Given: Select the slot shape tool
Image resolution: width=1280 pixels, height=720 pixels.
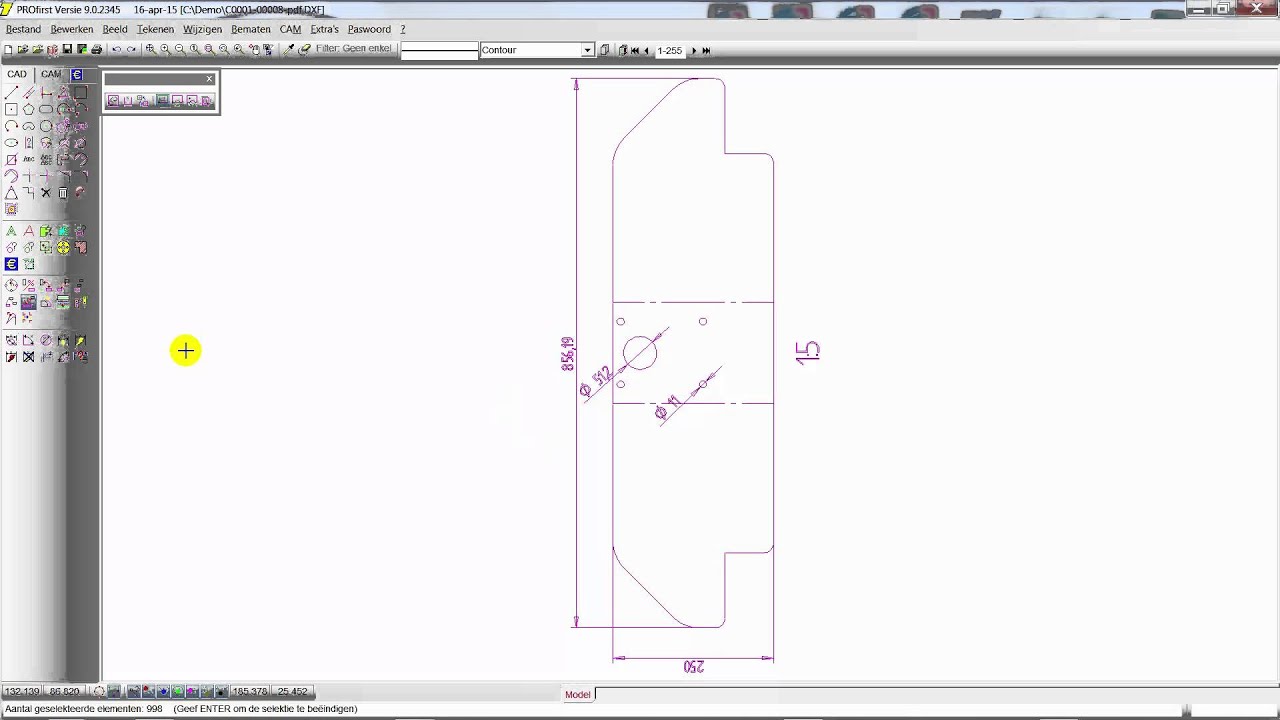Looking at the screenshot, I should pyautogui.click(x=46, y=109).
